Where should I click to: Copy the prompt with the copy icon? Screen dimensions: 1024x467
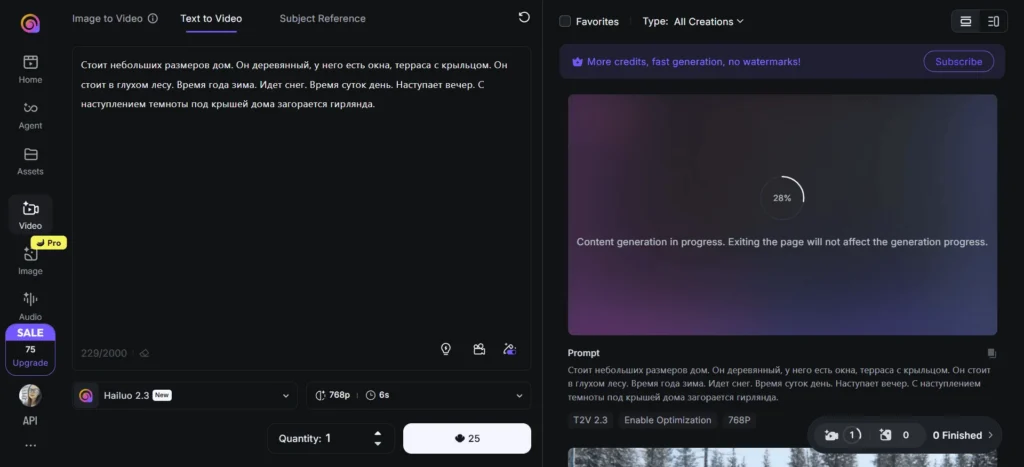pos(991,353)
